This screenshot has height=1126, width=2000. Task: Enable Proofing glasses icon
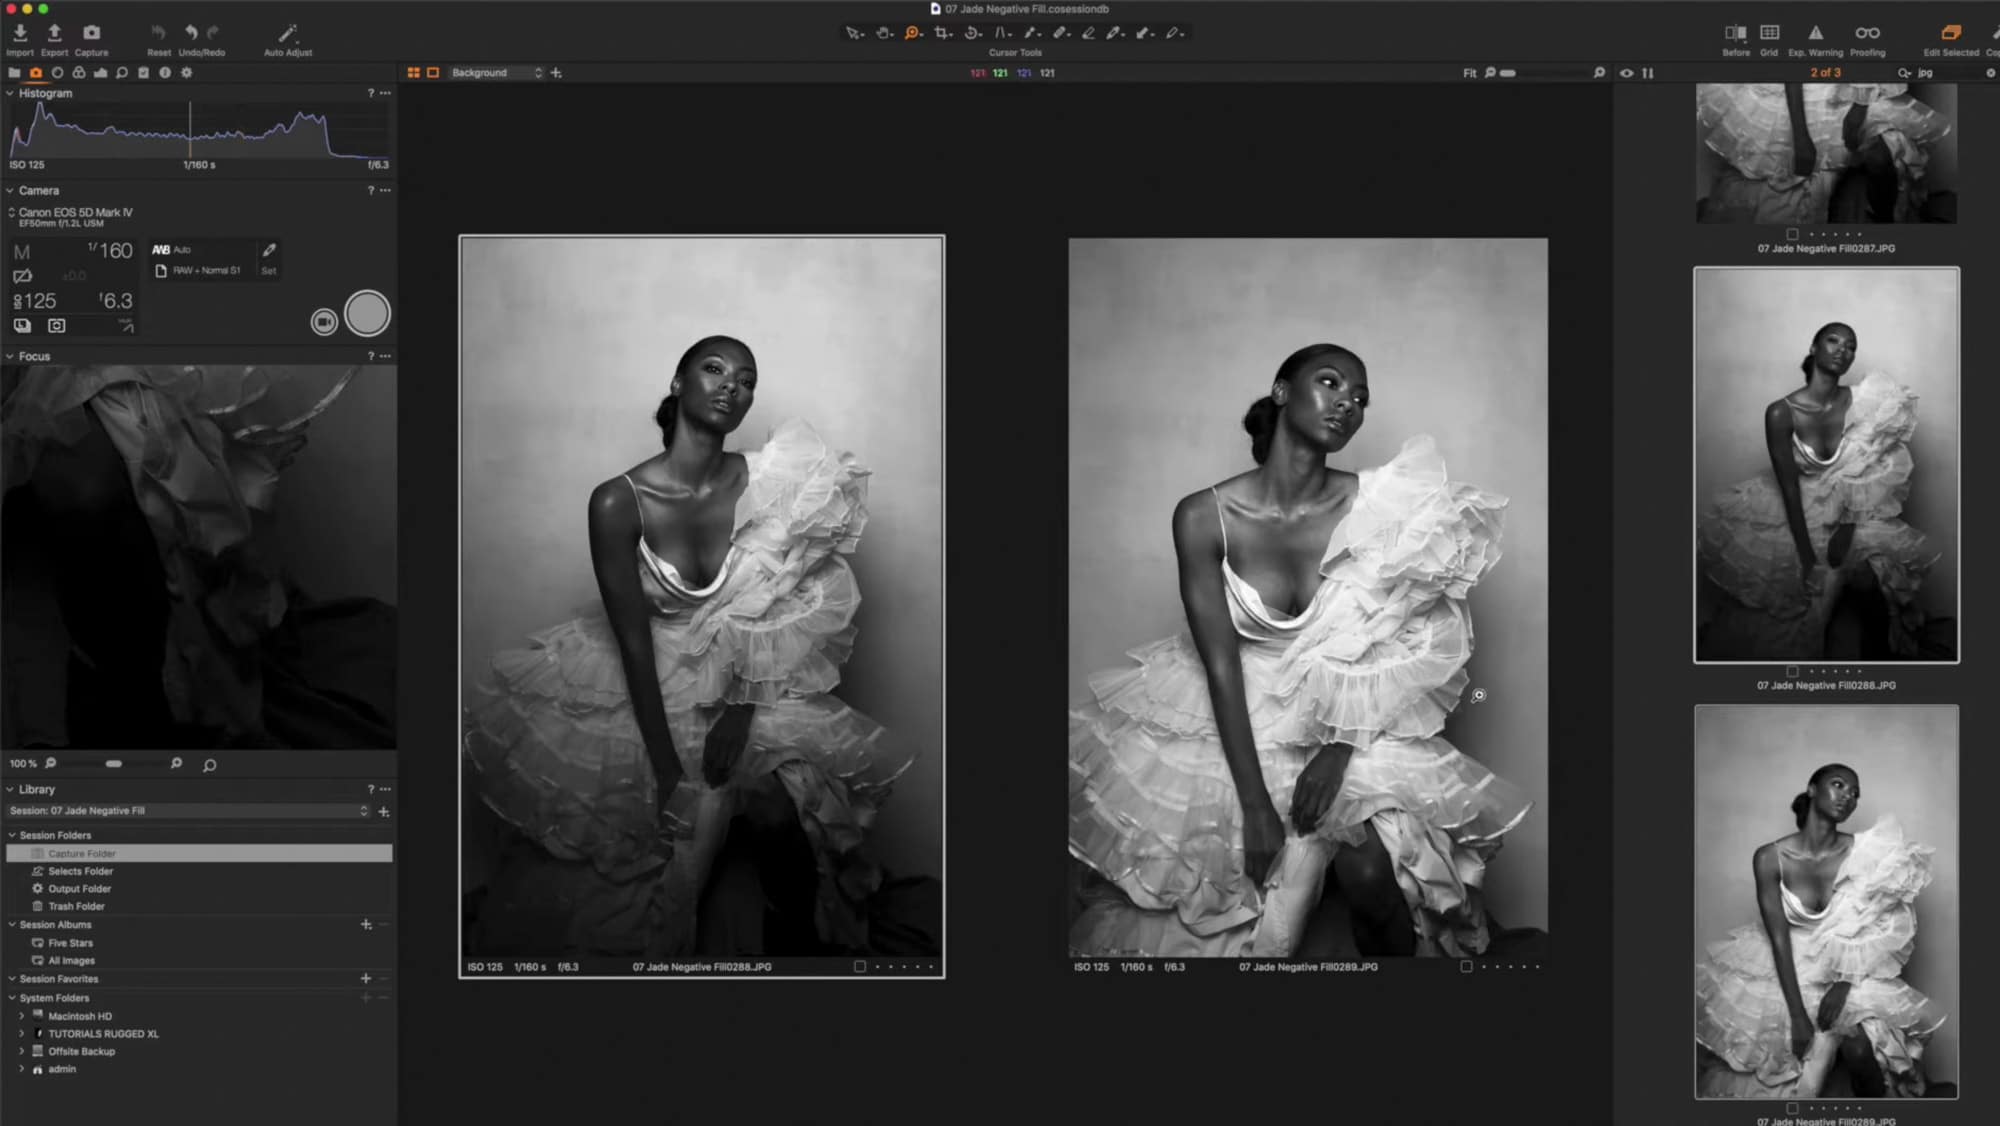(x=1867, y=33)
